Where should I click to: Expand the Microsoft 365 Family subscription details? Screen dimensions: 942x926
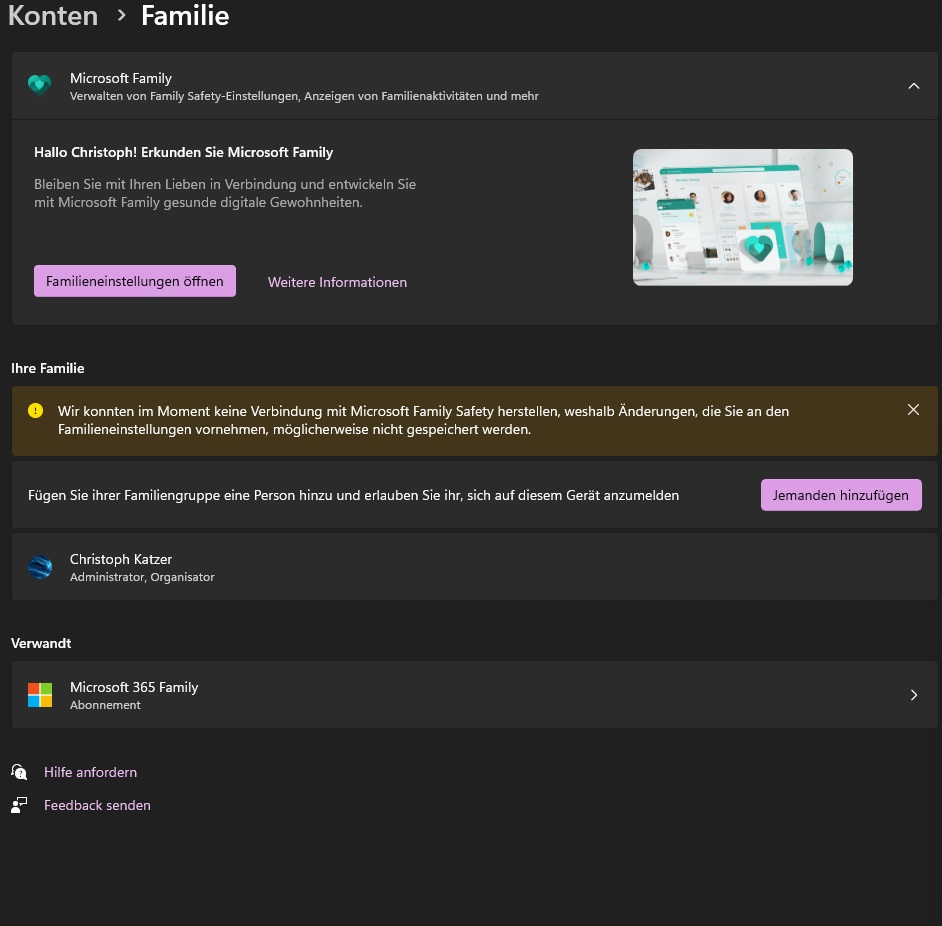(x=913, y=694)
